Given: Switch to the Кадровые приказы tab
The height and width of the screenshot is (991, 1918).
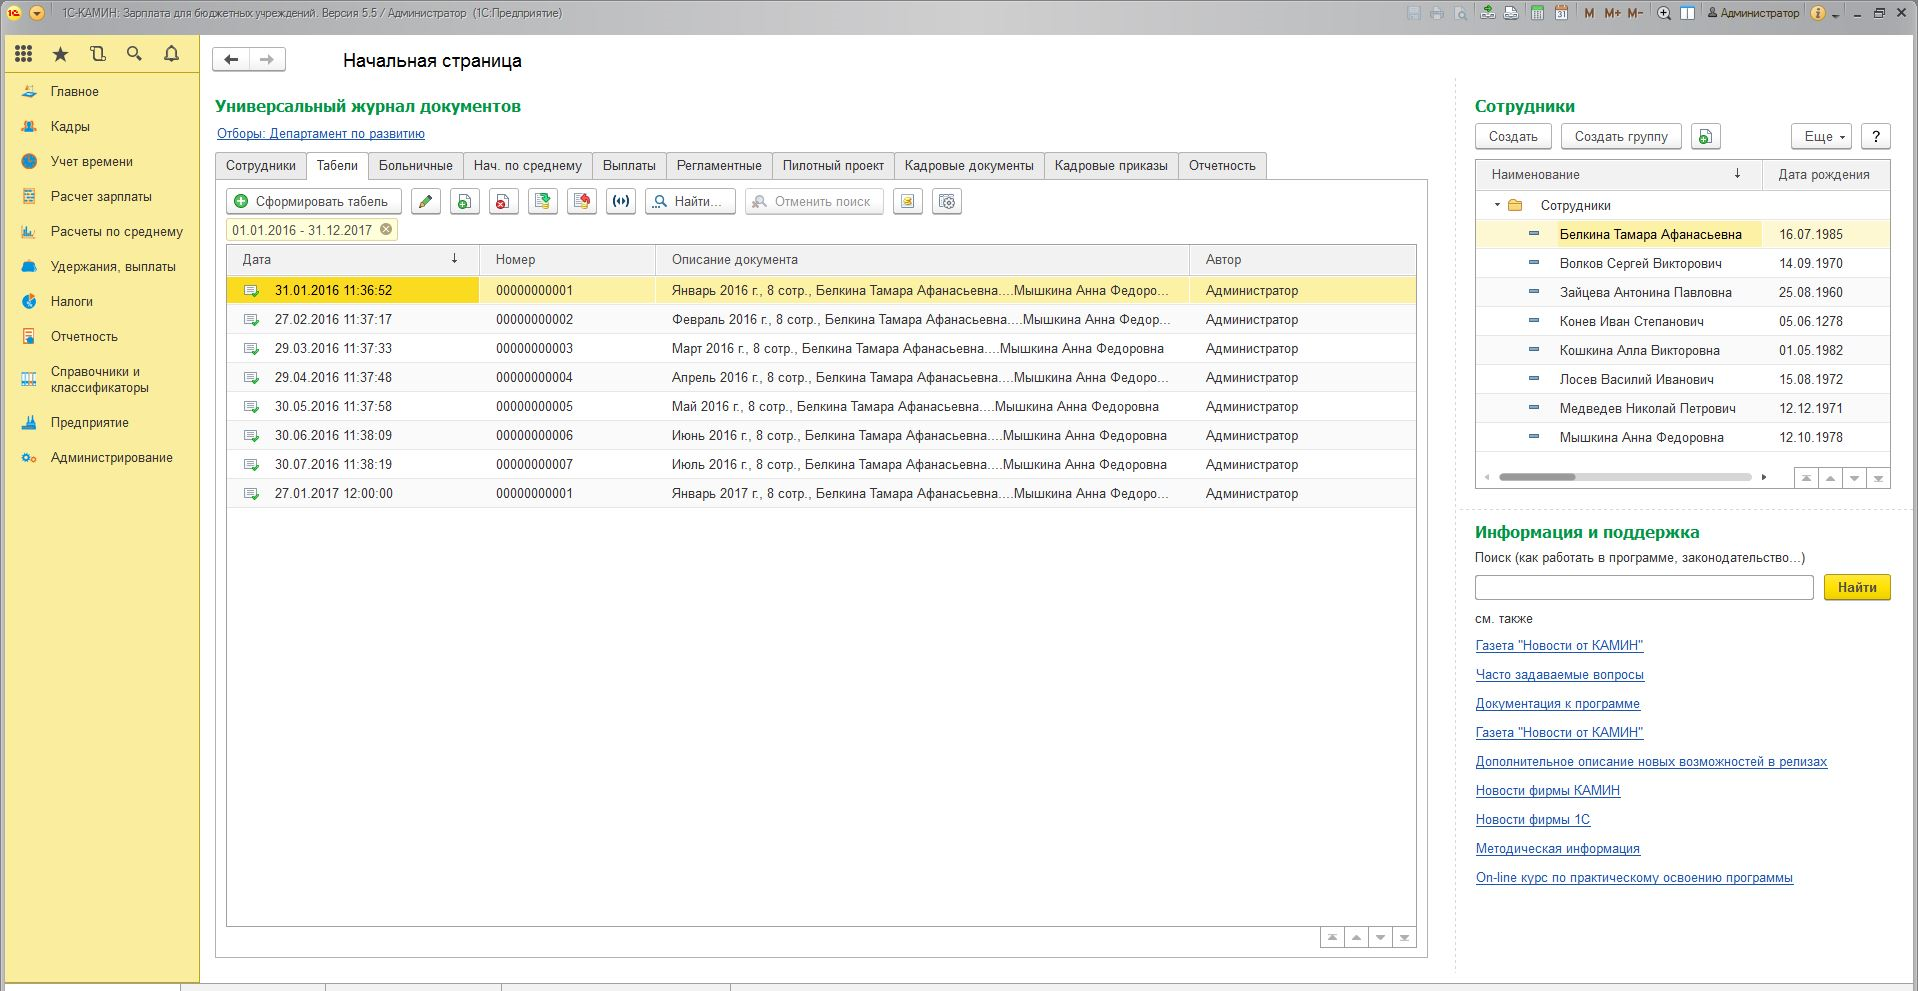Looking at the screenshot, I should (x=1110, y=166).
